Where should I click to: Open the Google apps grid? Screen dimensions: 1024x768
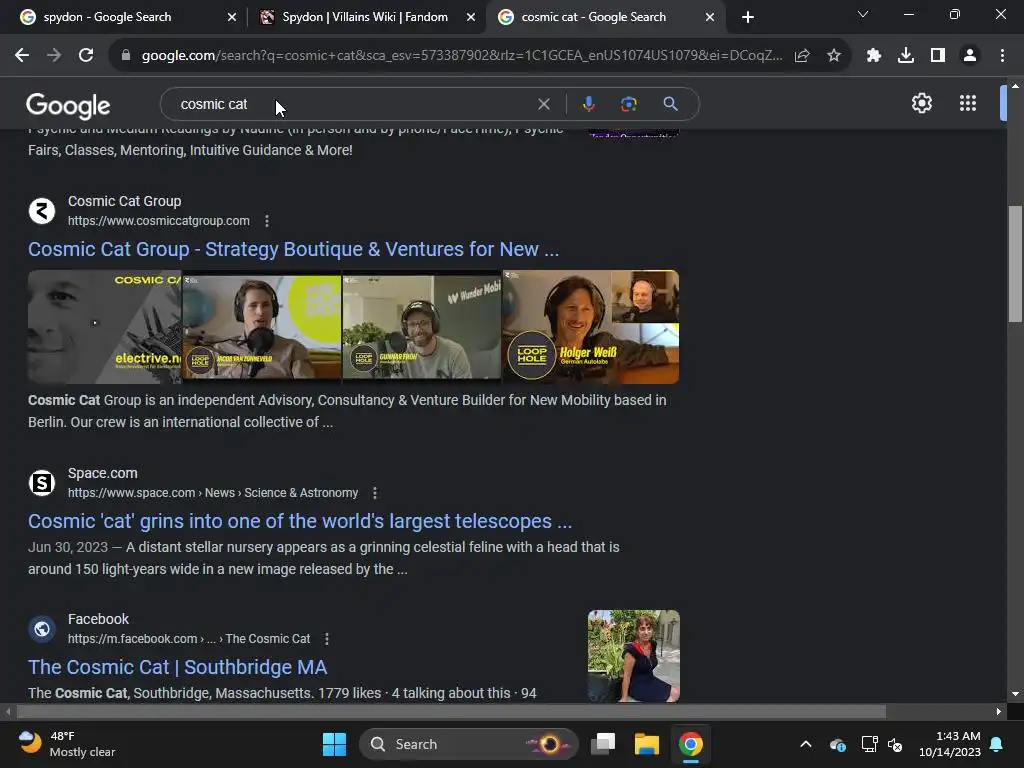click(x=968, y=103)
